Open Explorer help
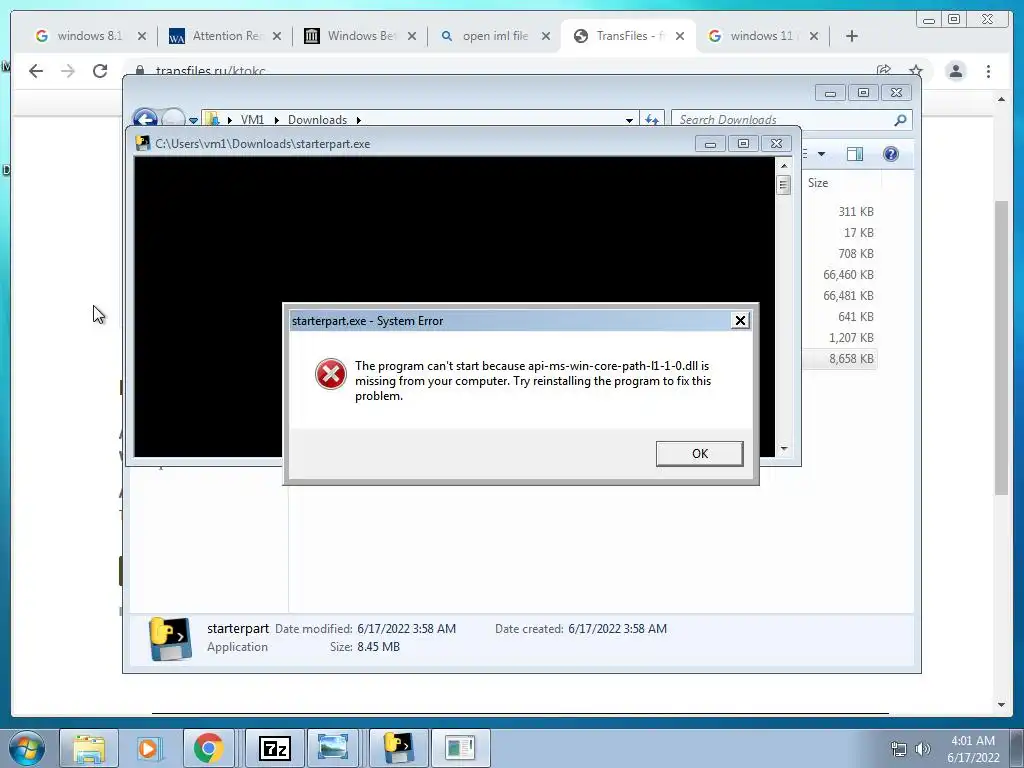 [x=891, y=154]
